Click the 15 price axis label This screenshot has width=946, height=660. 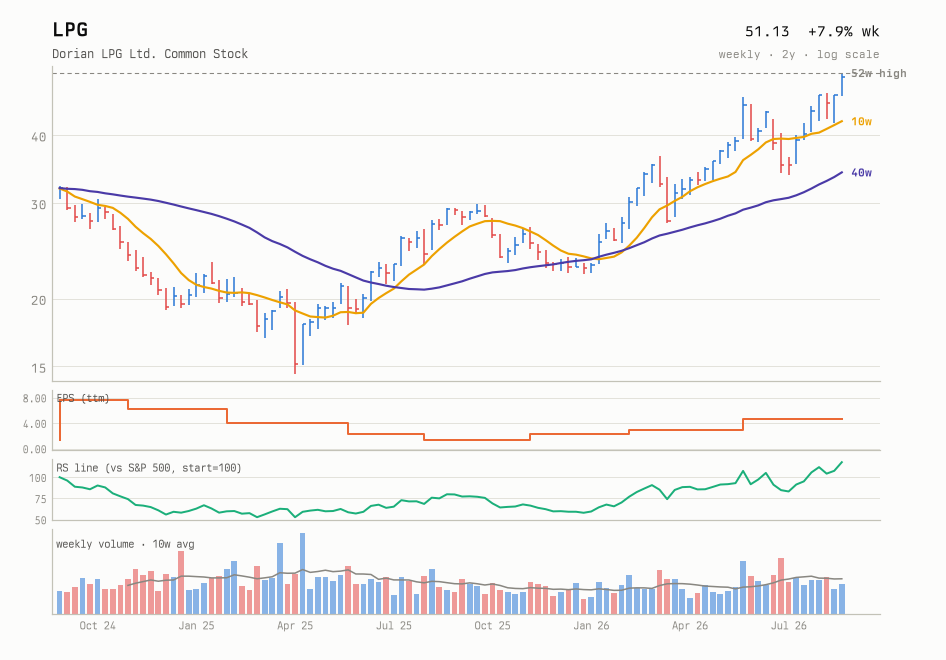pyautogui.click(x=39, y=367)
